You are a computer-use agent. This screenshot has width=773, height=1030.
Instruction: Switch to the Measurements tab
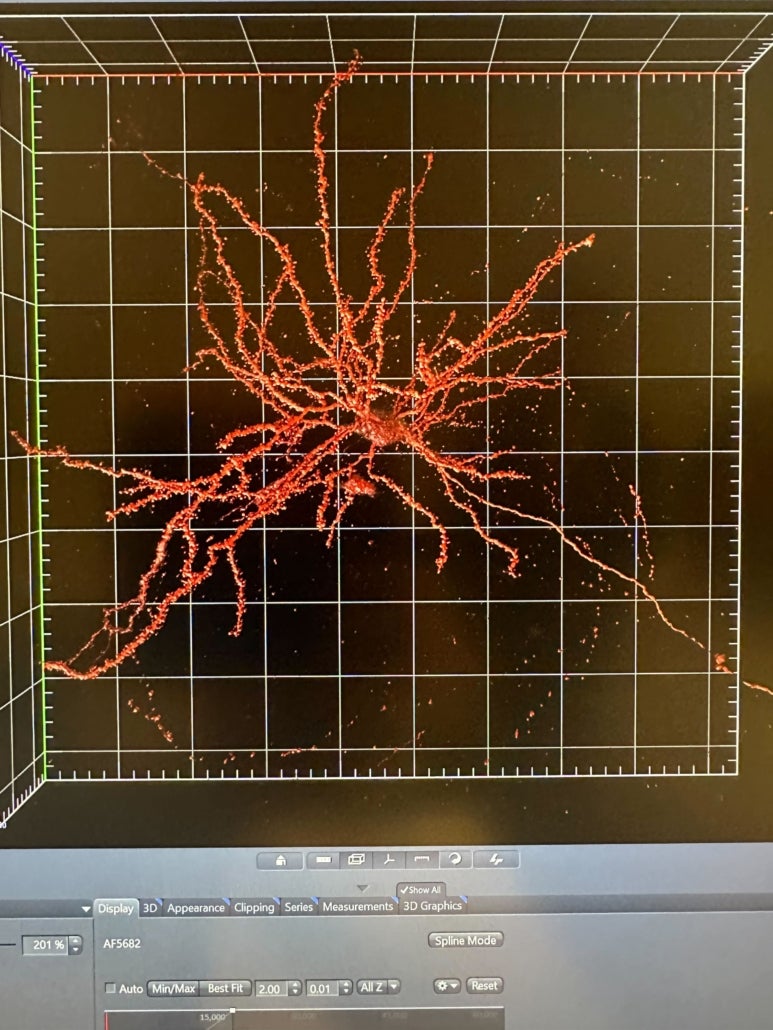pyautogui.click(x=357, y=907)
